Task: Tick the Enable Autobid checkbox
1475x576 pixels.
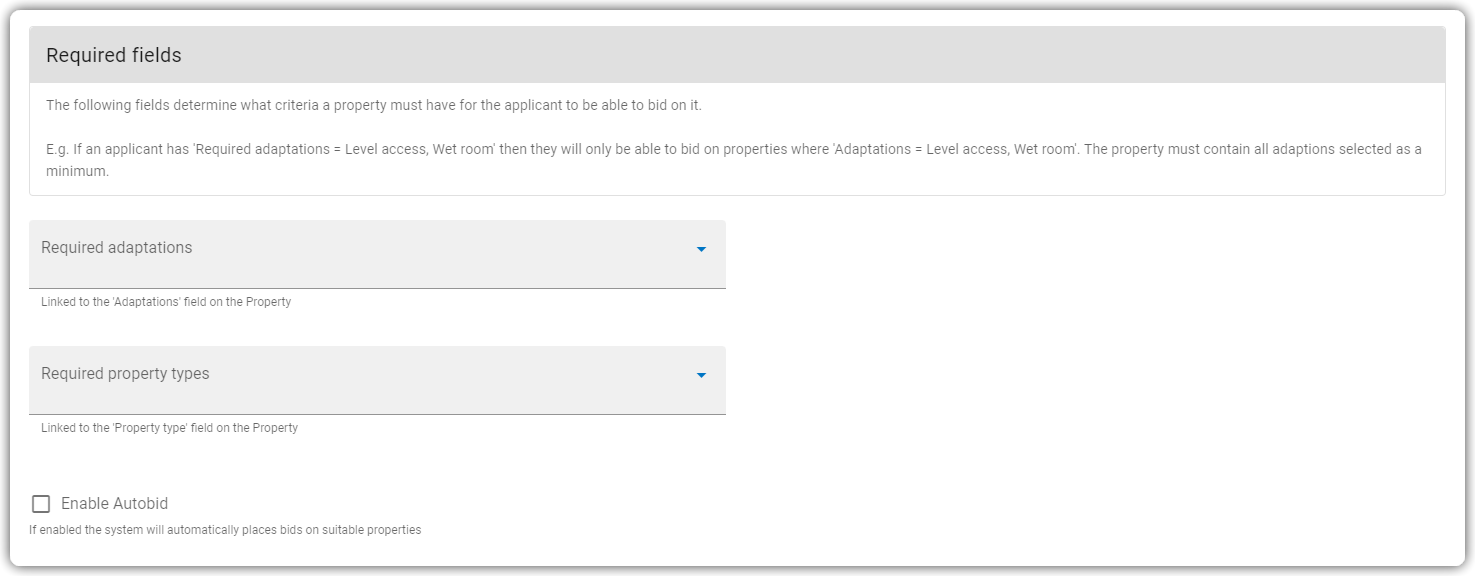Action: point(41,504)
